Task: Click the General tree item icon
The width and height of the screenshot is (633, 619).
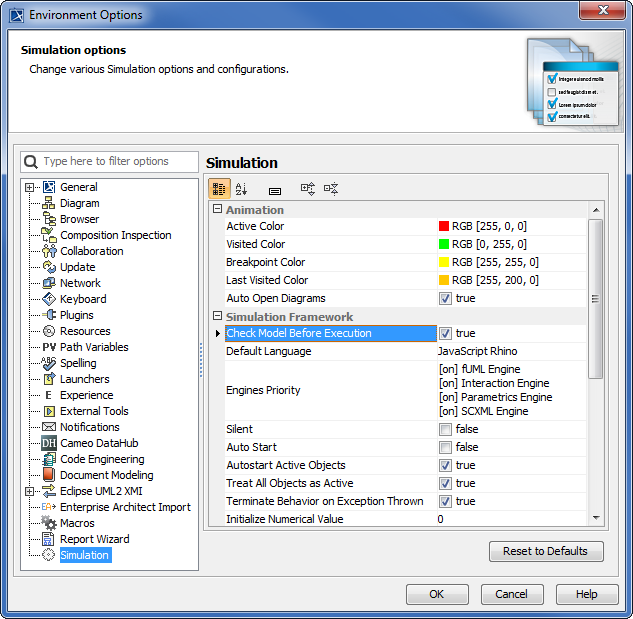Action: tap(49, 187)
